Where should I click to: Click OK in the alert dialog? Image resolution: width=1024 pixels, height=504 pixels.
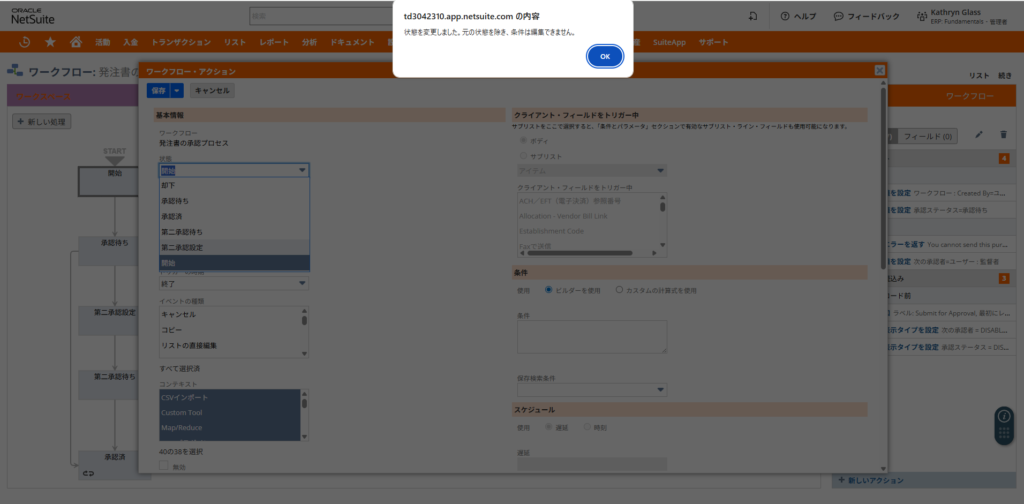pos(604,57)
